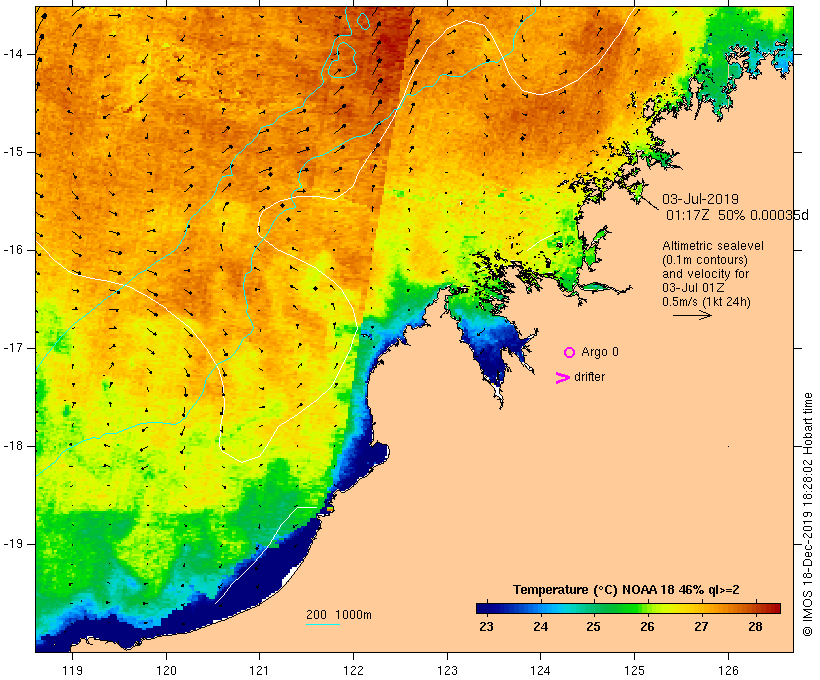Viewport: 820px width, 680px height.
Task: Click the -18 latitude axis label
Action: pyautogui.click(x=12, y=446)
